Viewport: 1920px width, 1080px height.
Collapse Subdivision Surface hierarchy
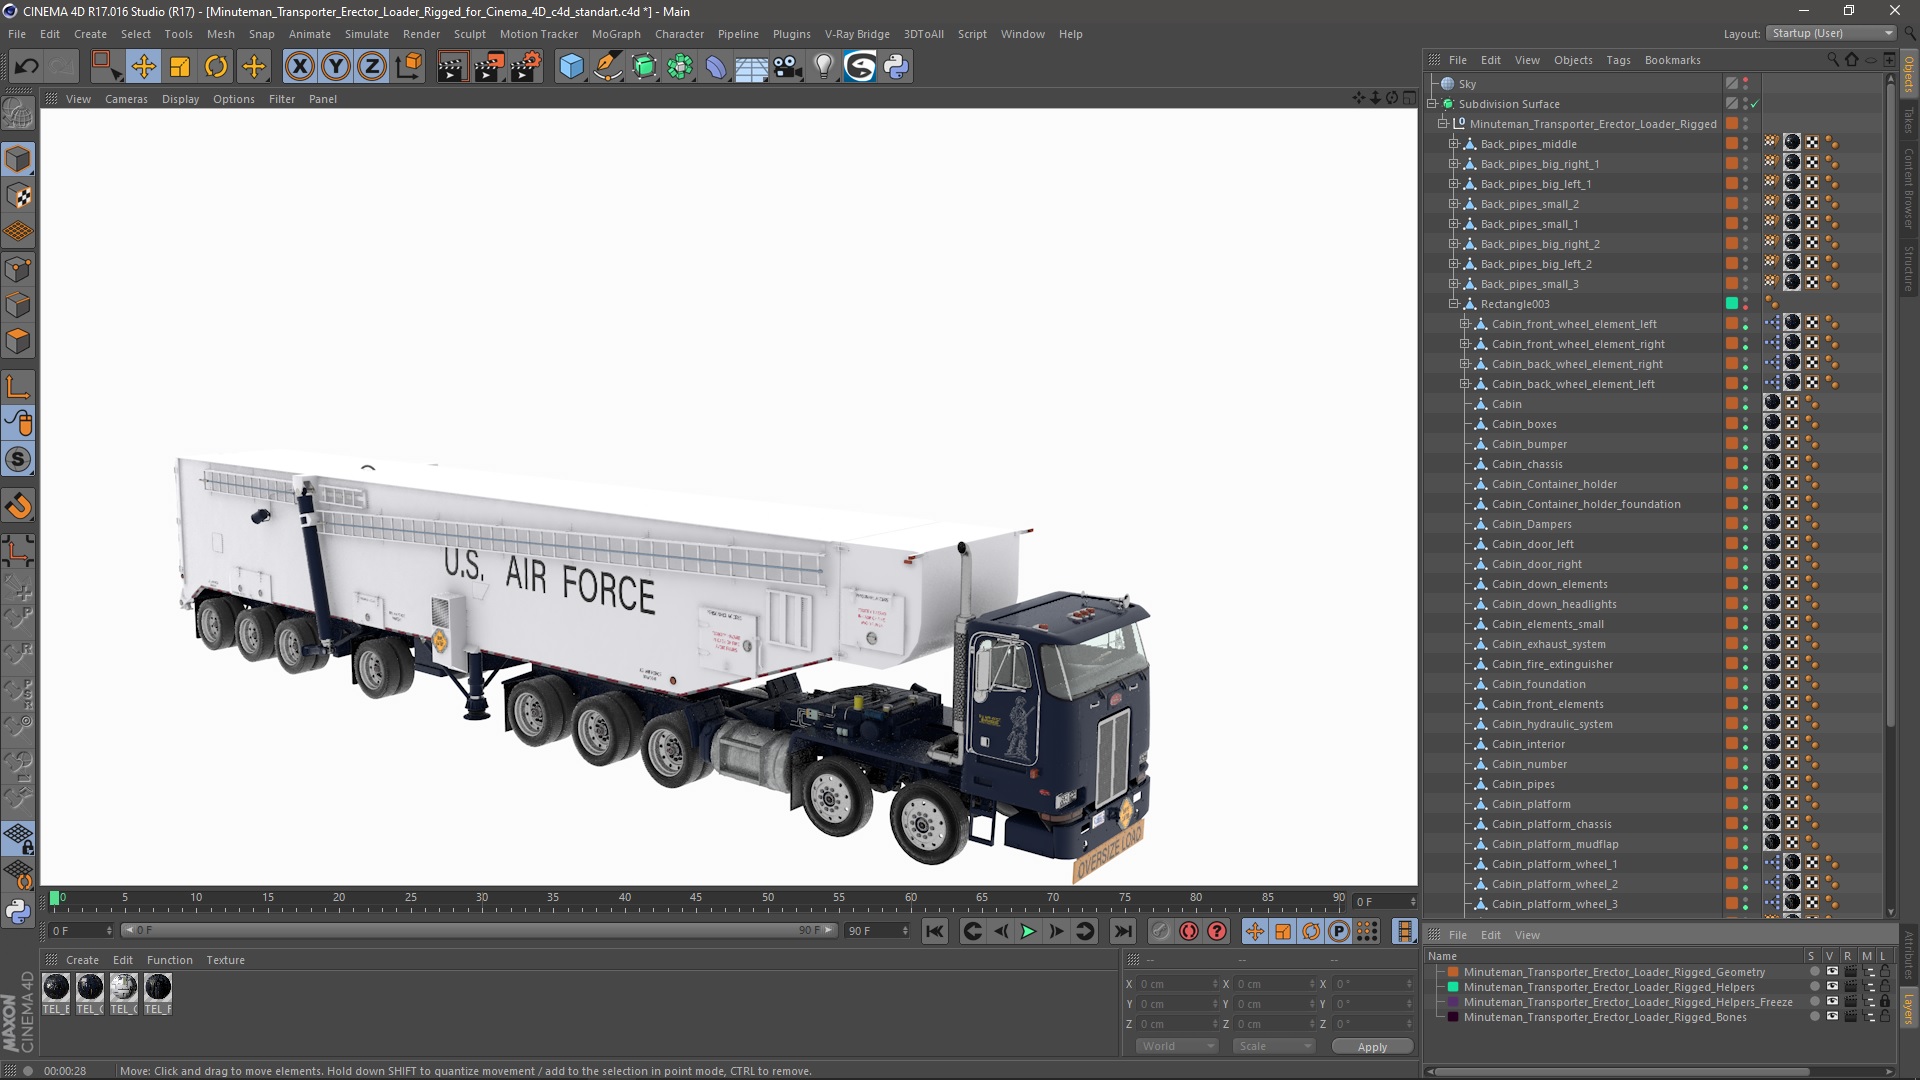[x=1432, y=104]
